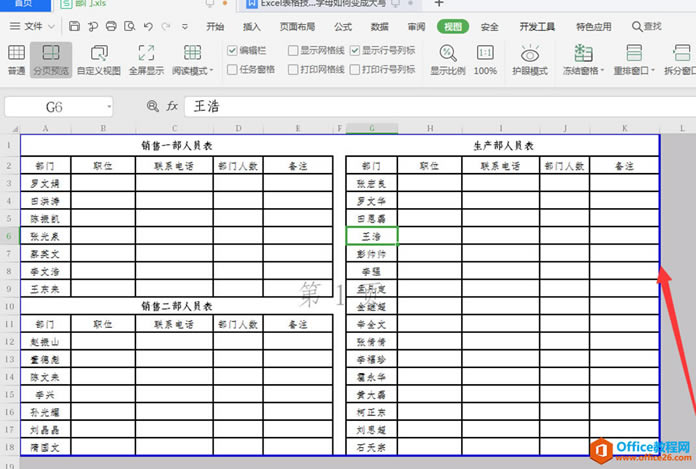The width and height of the screenshot is (696, 469).
Task: Select 分页预览 page break preview
Action: (51, 60)
